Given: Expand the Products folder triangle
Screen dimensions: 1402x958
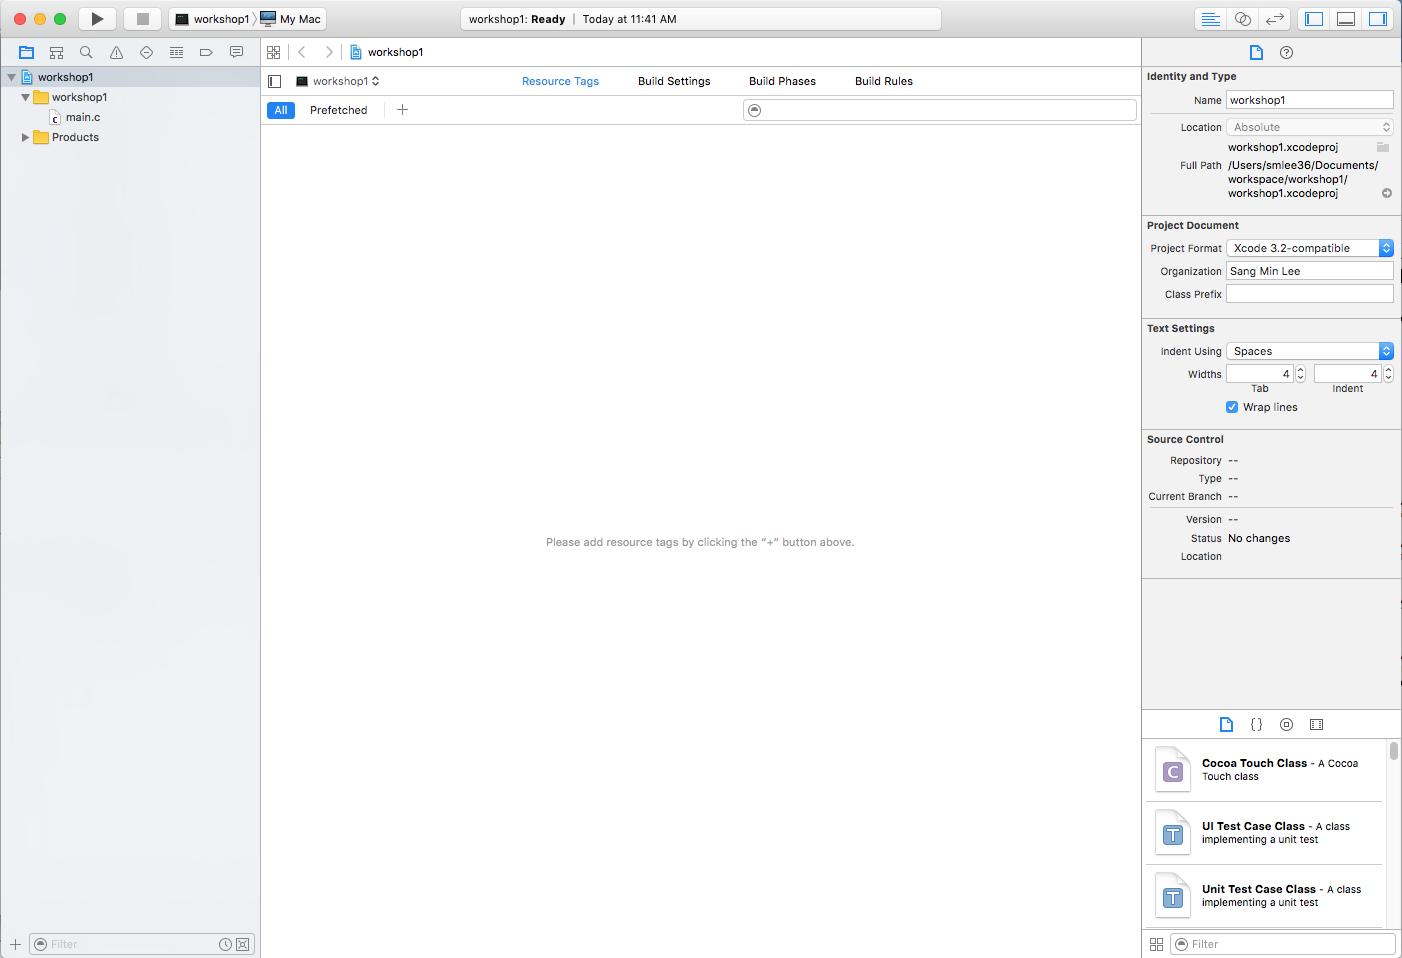Looking at the screenshot, I should pos(25,137).
